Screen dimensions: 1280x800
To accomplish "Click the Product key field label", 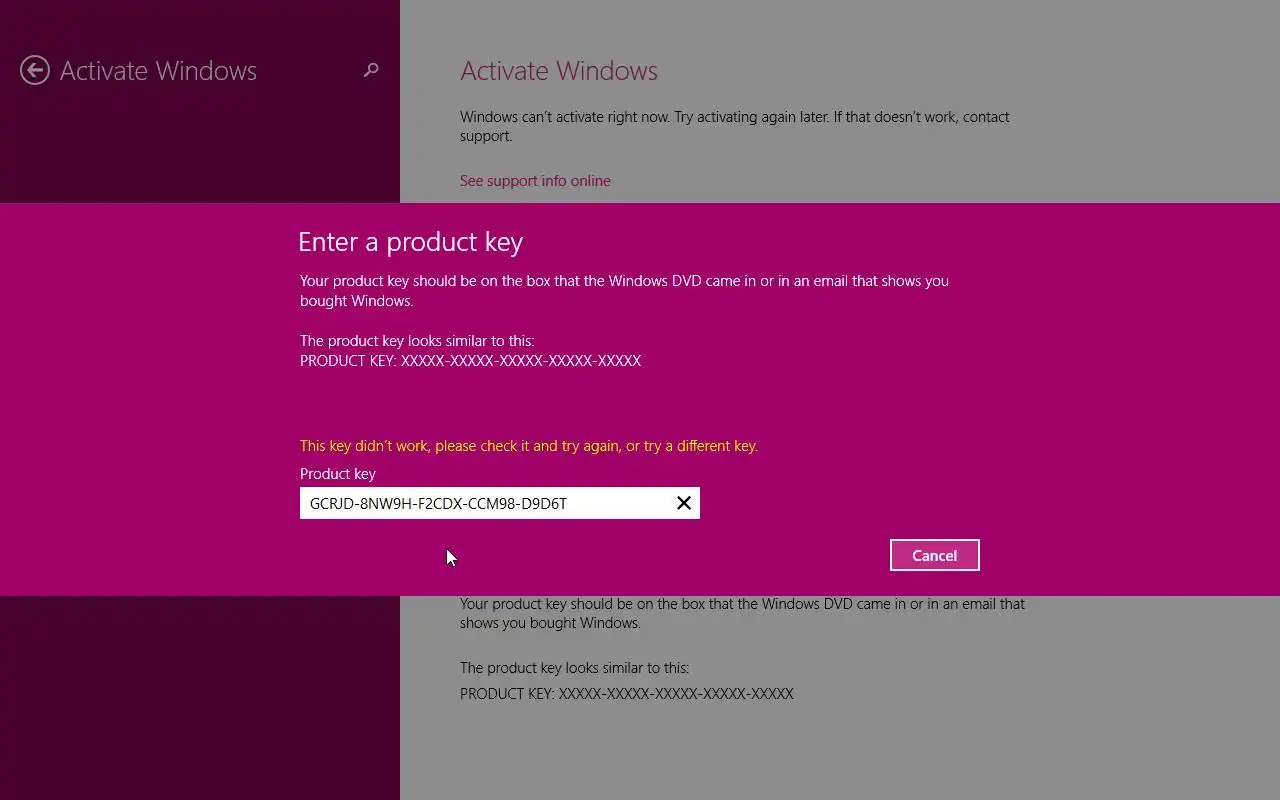I will [338, 474].
